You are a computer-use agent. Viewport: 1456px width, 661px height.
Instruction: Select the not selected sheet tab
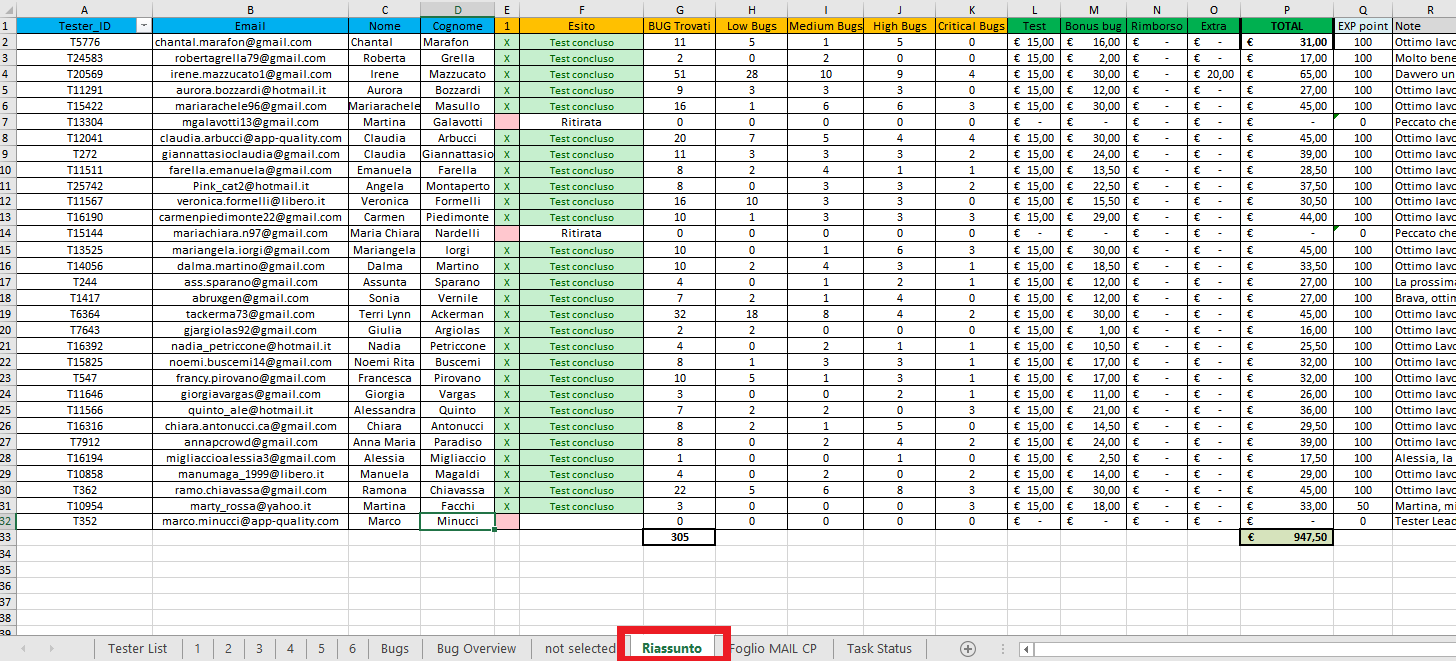pos(579,648)
